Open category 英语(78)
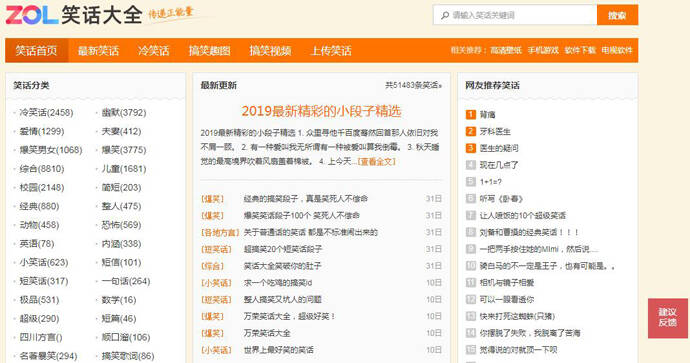 tap(37, 244)
